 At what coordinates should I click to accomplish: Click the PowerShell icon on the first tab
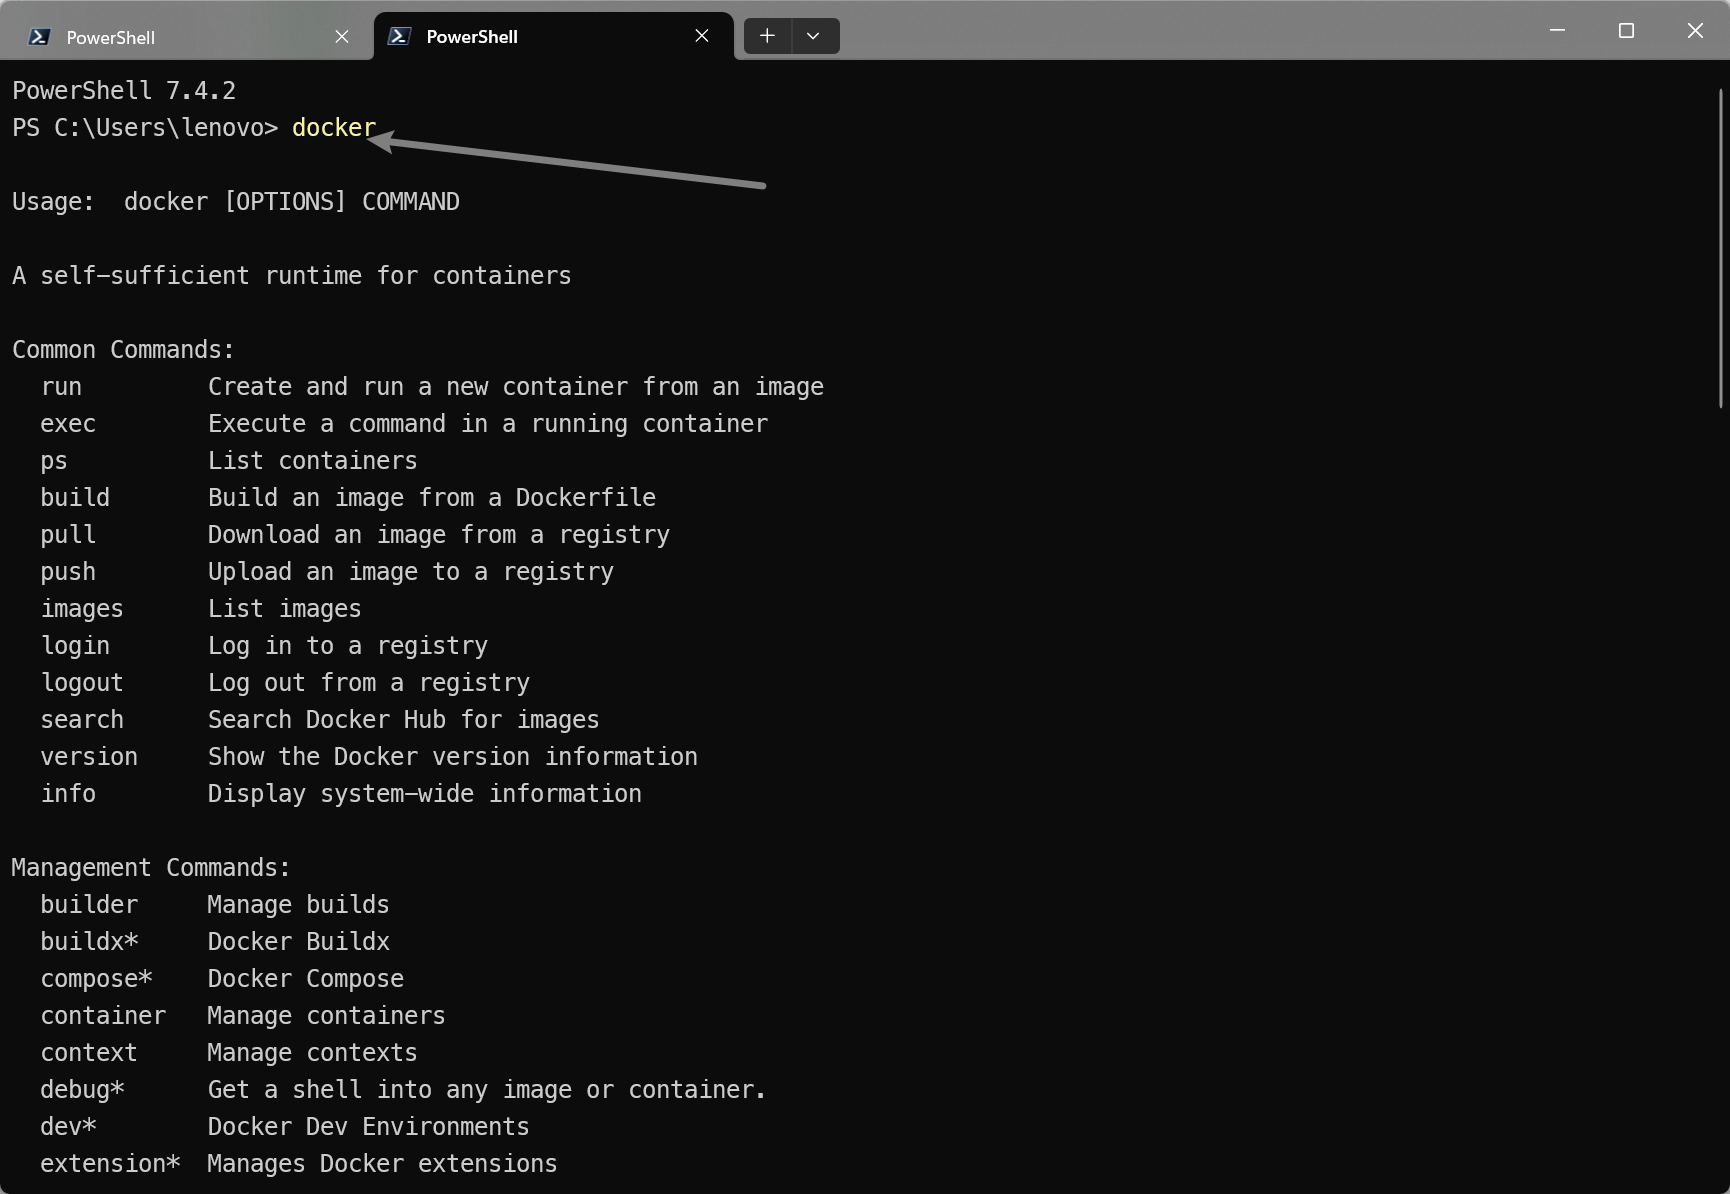click(x=40, y=37)
